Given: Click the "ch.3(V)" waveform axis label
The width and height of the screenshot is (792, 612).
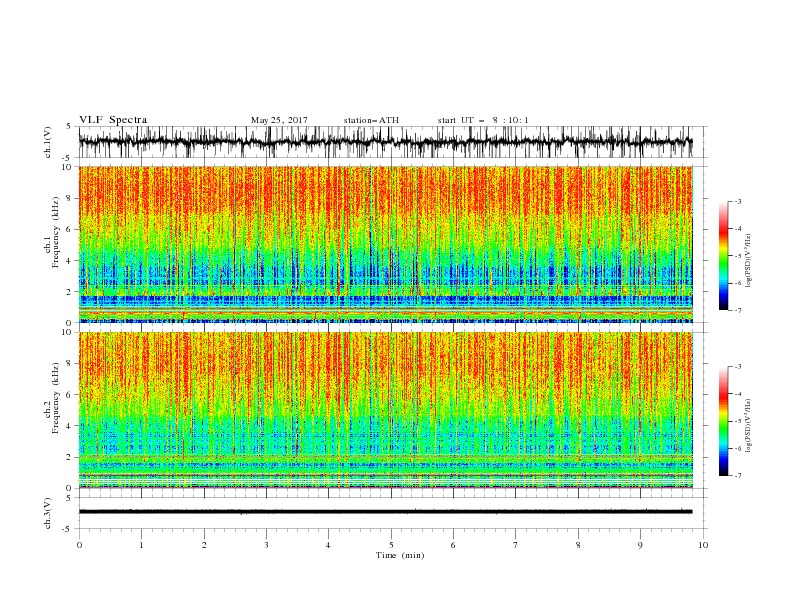Looking at the screenshot, I should coord(48,513).
